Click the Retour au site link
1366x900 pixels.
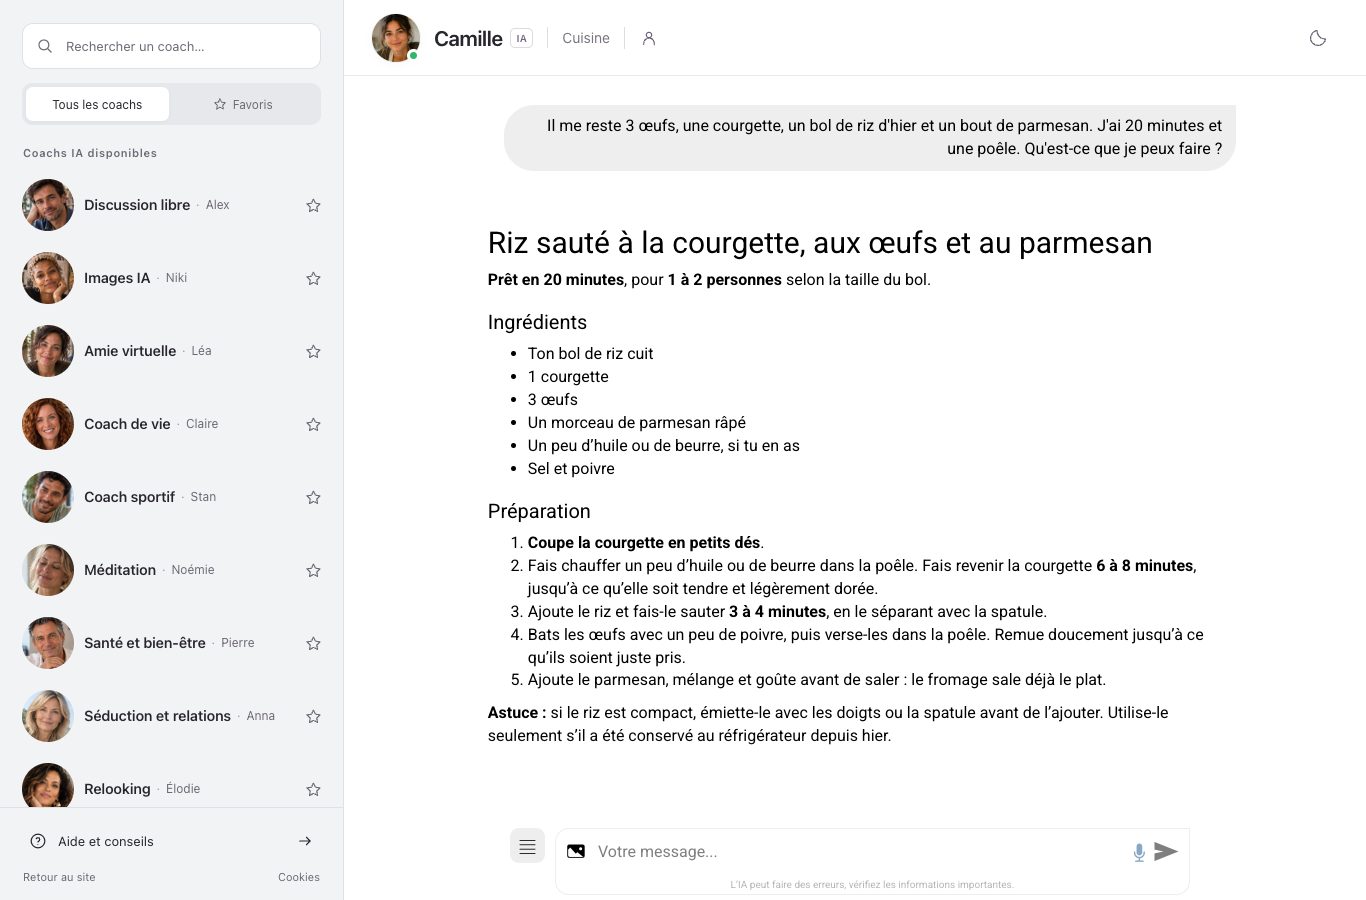[59, 877]
